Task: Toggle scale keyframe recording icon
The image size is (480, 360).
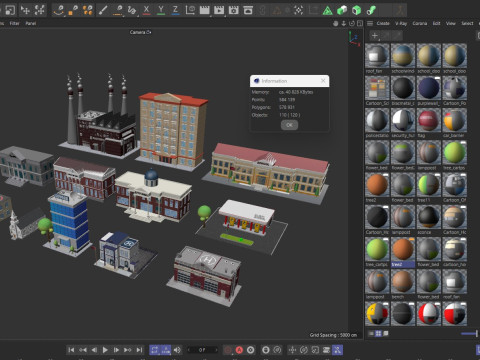Action: tap(315, 350)
